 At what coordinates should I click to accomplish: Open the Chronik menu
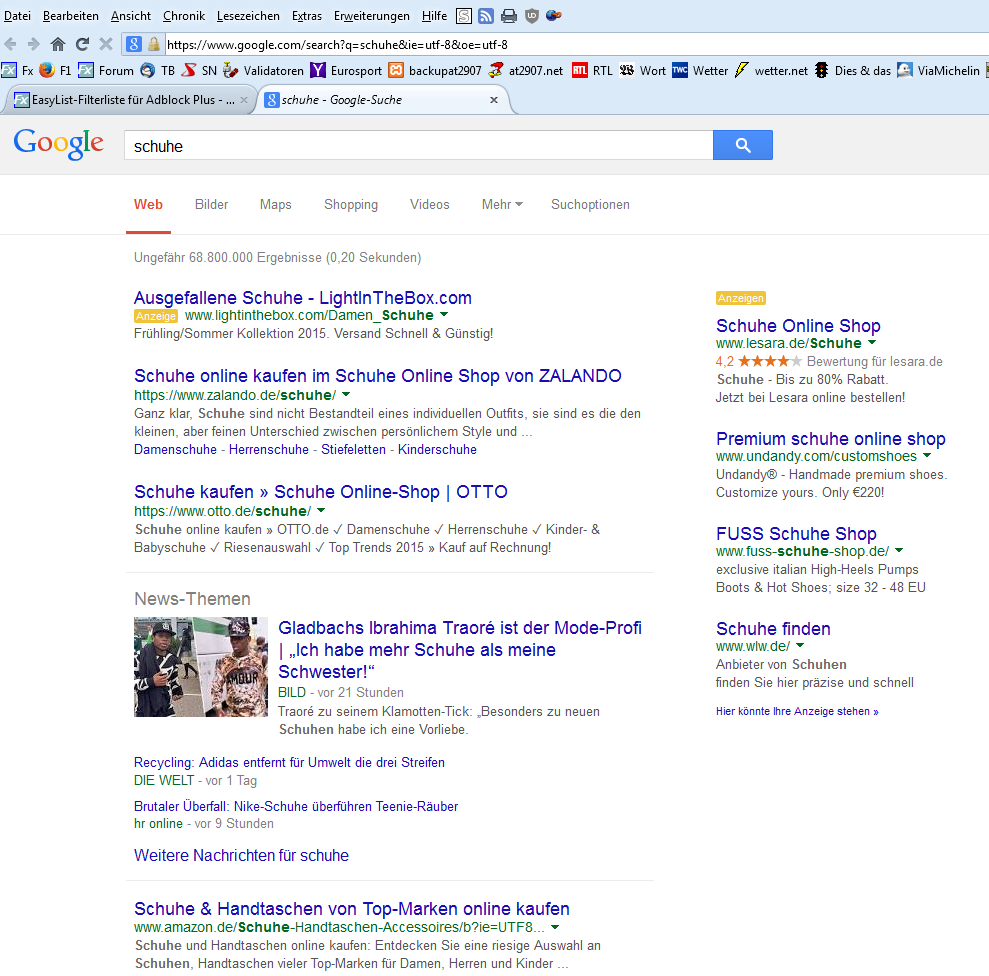pos(184,16)
